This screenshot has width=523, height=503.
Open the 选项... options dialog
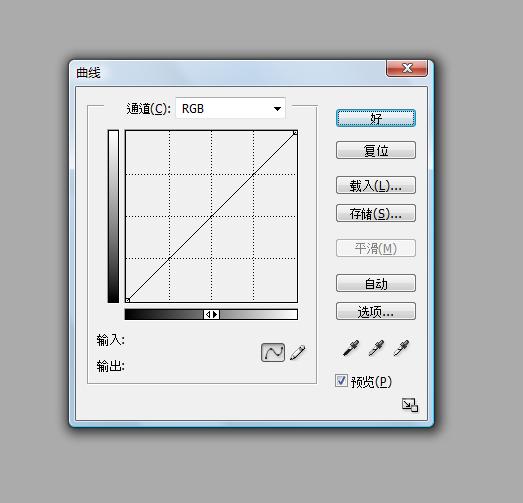pyautogui.click(x=376, y=311)
